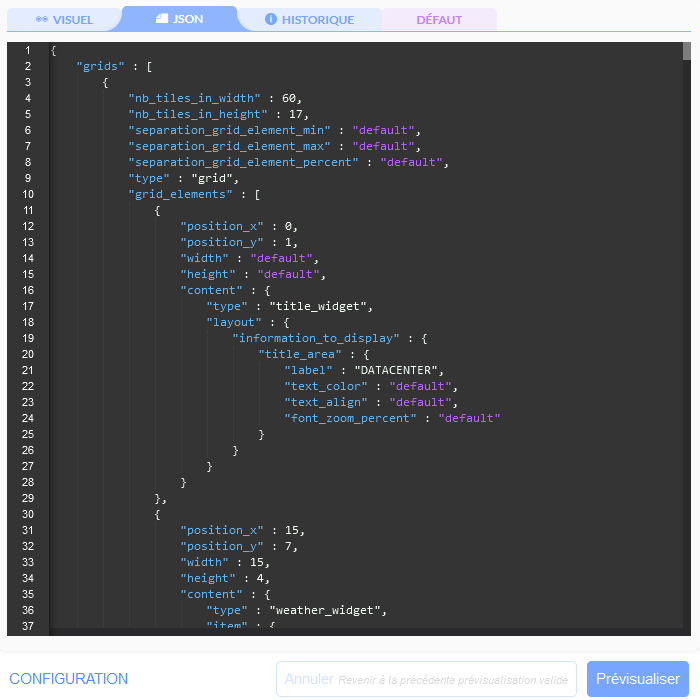
Task: Click line number 30 in the gutter
Action: click(27, 514)
